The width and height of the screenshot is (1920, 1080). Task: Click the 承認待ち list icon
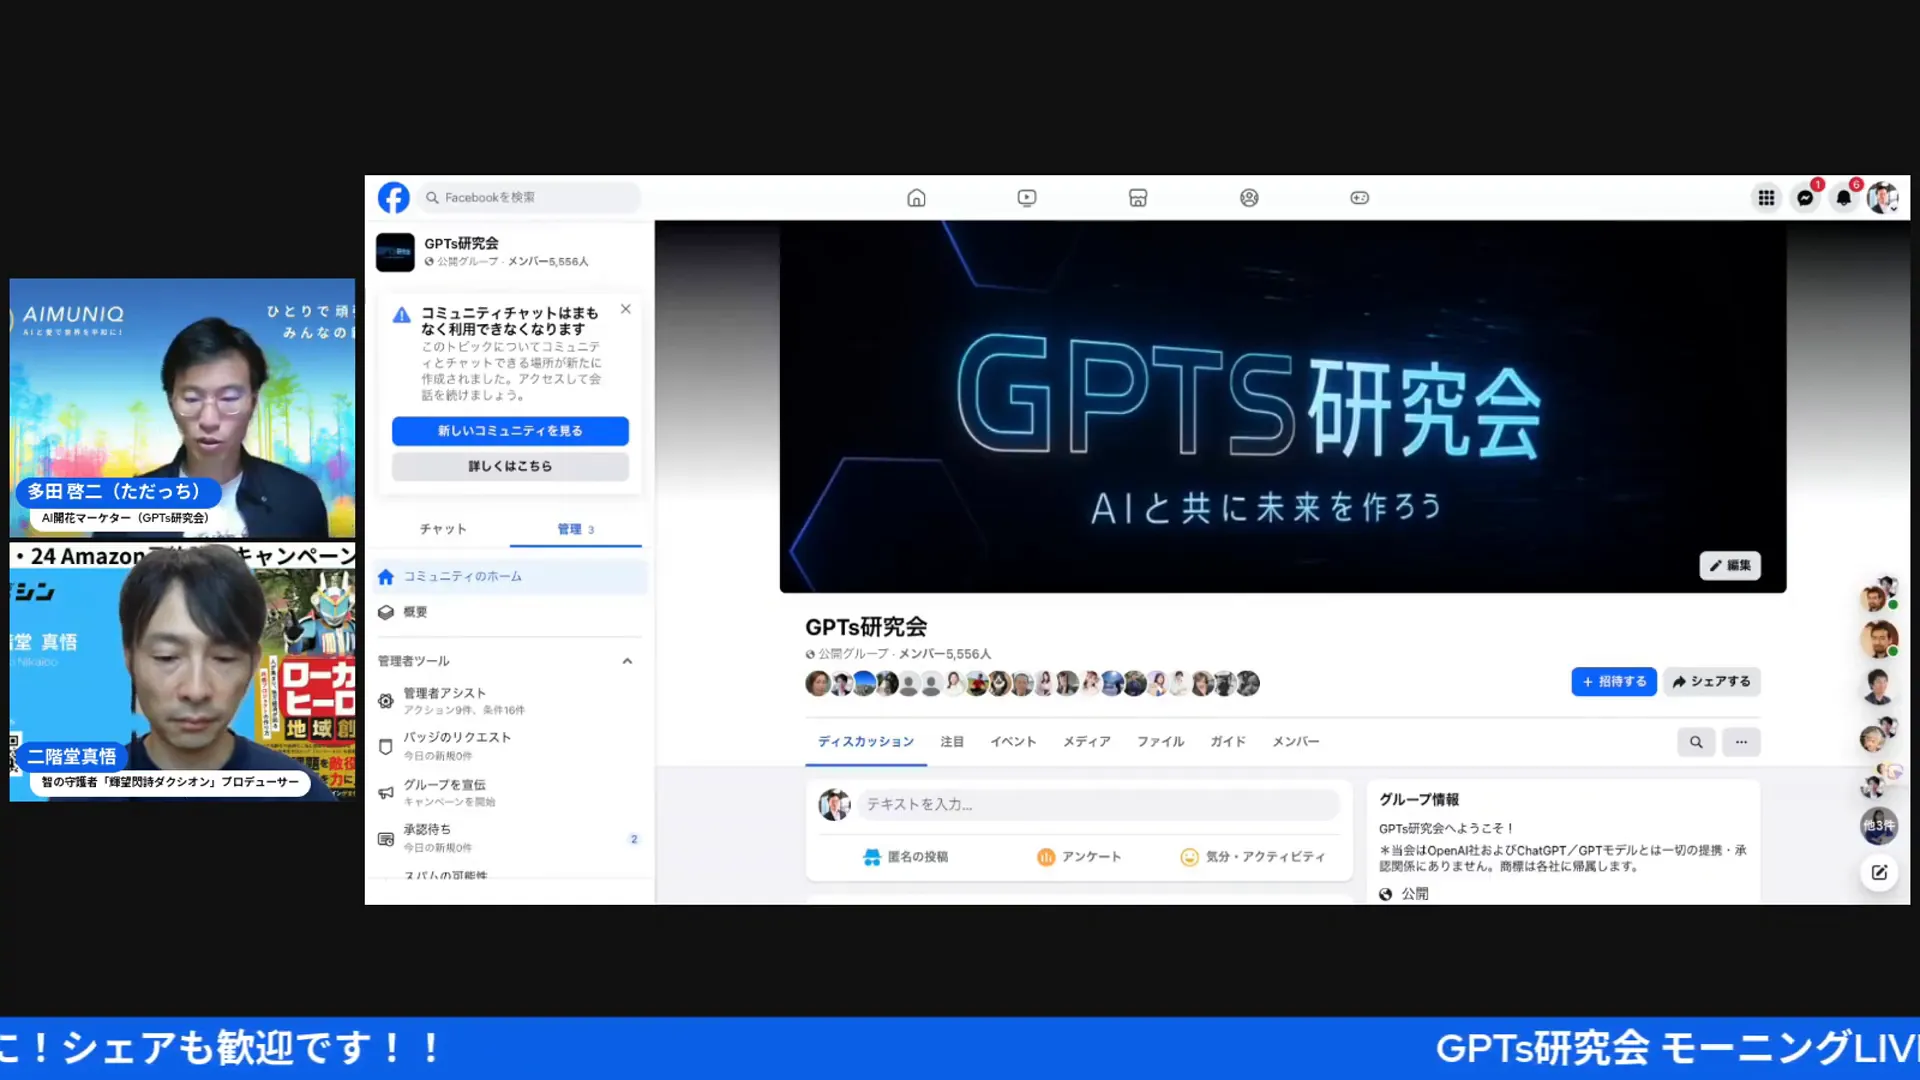386,839
